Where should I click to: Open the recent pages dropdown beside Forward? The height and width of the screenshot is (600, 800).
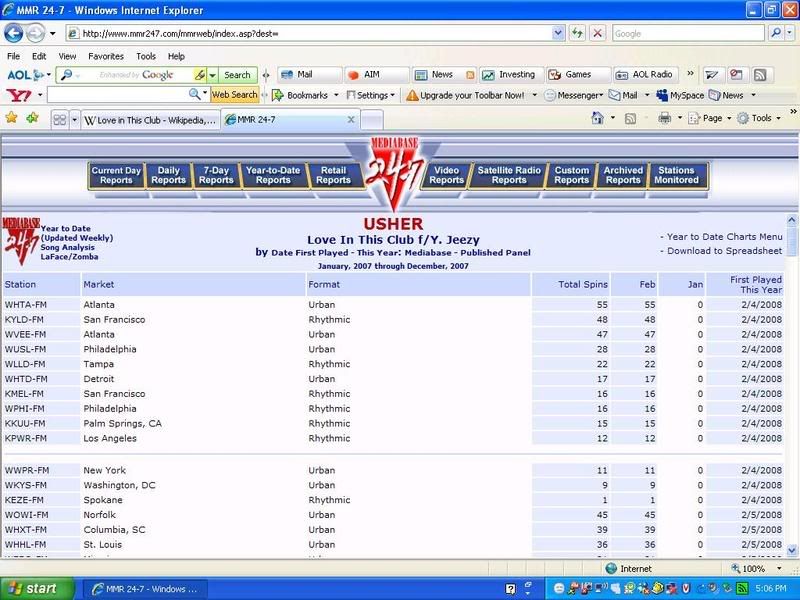coord(53,34)
